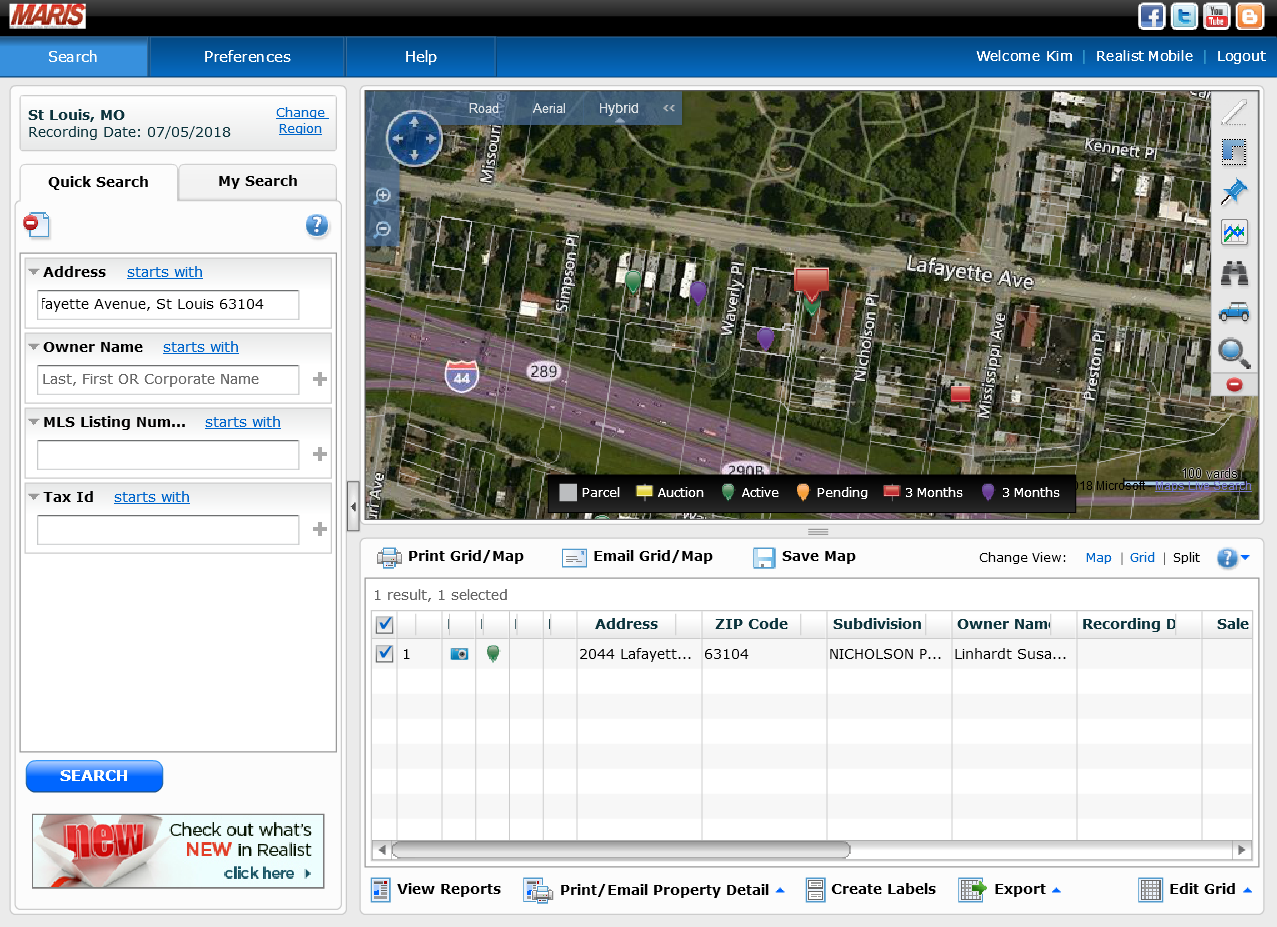Switch map to Aerial view
Image resolution: width=1277 pixels, height=927 pixels.
pyautogui.click(x=549, y=108)
